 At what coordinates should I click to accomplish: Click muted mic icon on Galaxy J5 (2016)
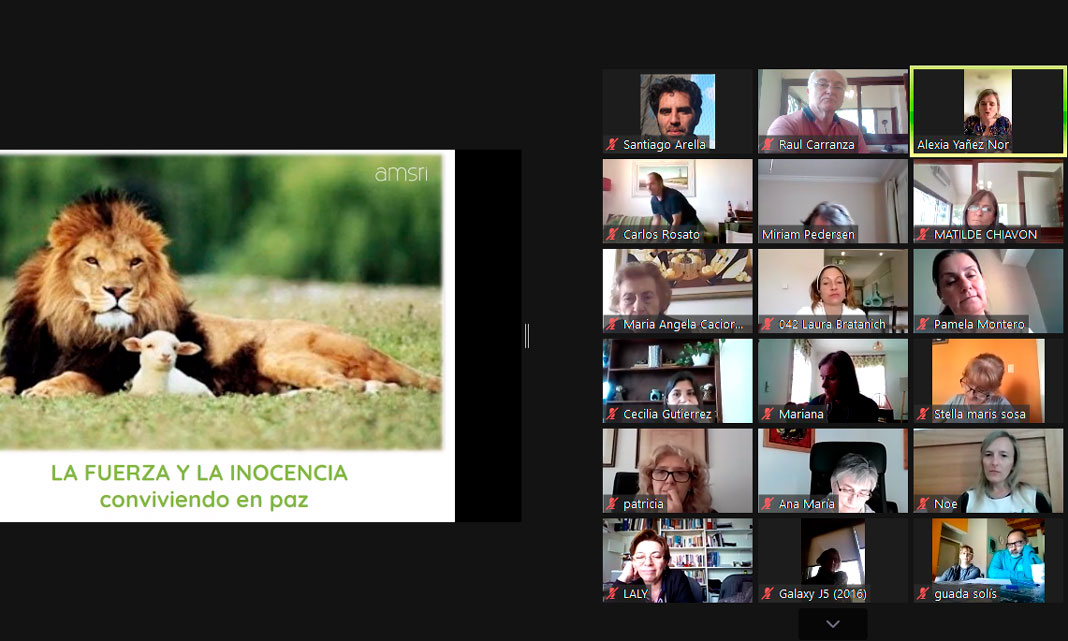pyautogui.click(x=768, y=594)
